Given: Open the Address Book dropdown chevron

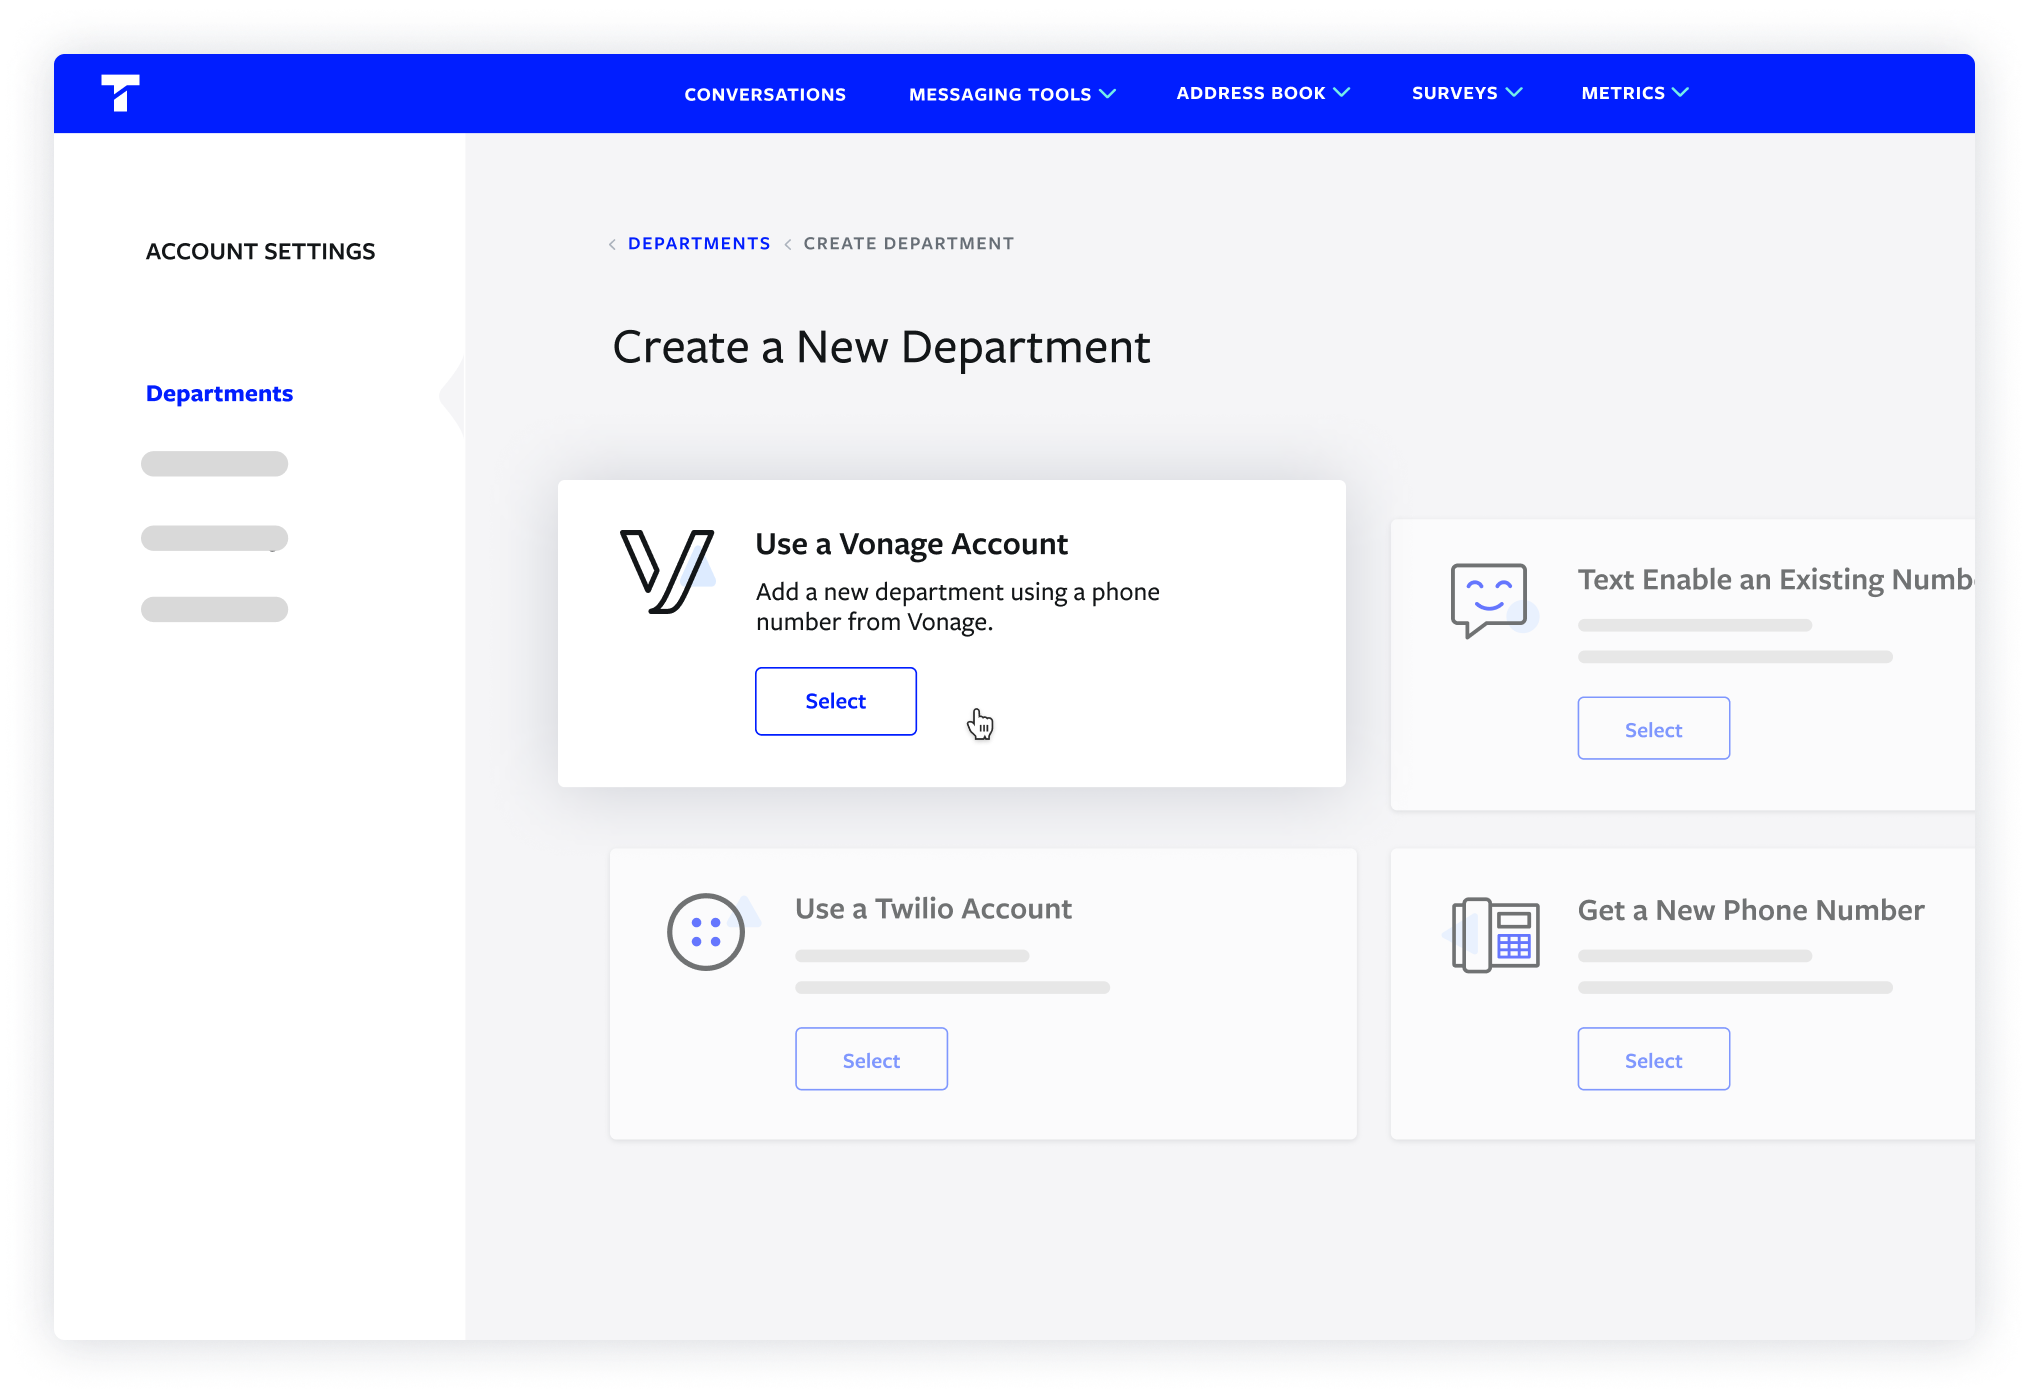Looking at the screenshot, I should tap(1342, 92).
